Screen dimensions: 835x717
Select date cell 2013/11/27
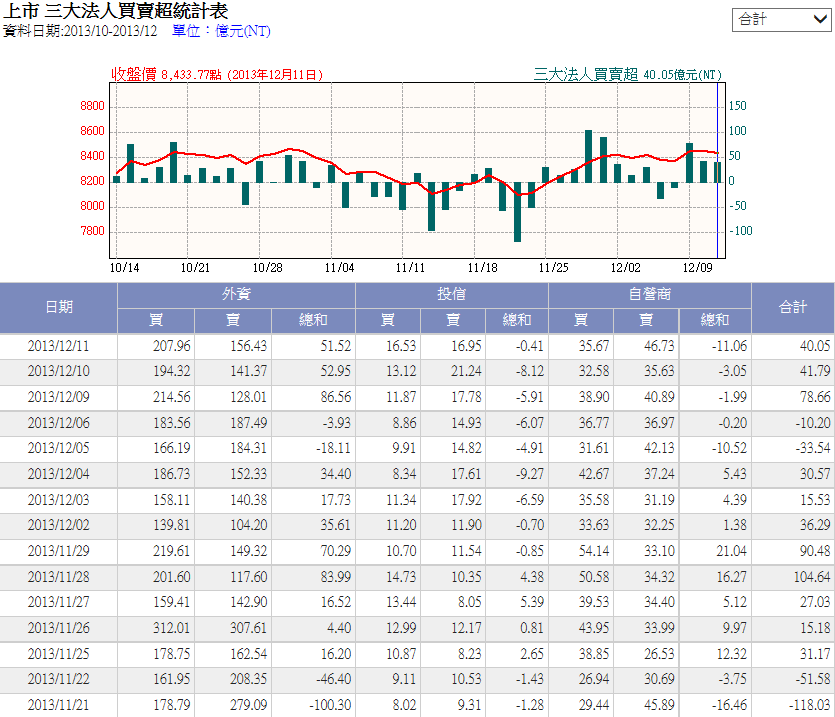[59, 602]
